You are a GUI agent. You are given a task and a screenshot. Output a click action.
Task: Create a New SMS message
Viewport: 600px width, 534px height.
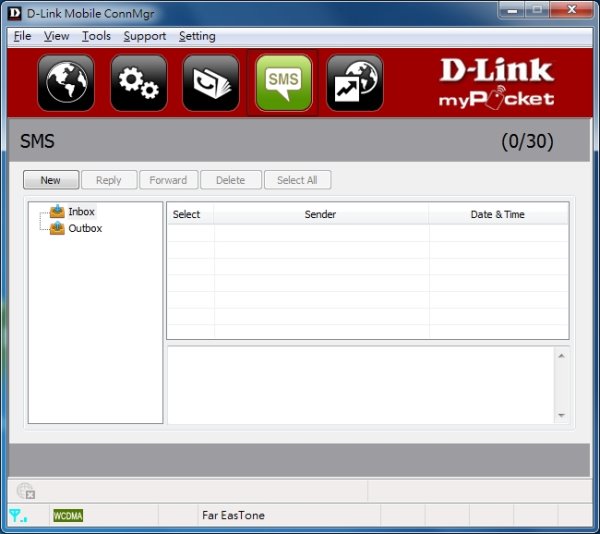tap(51, 180)
